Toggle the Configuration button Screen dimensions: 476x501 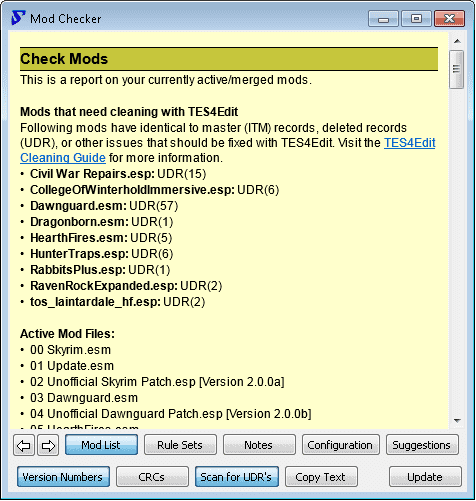(x=340, y=445)
